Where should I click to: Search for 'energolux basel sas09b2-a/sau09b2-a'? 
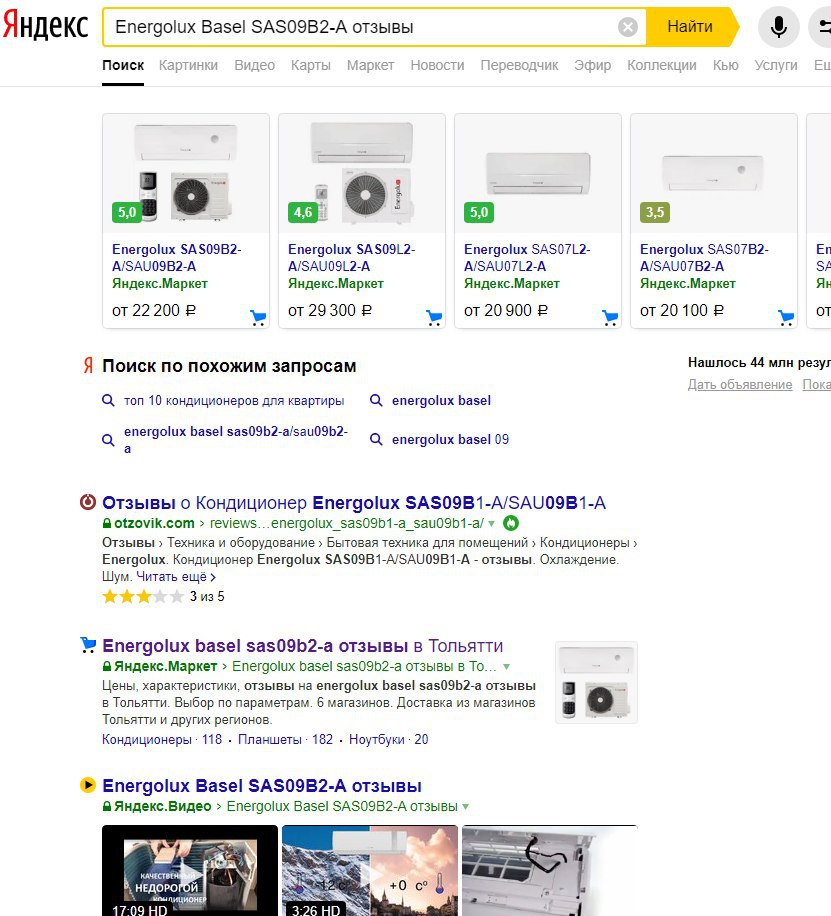click(236, 440)
